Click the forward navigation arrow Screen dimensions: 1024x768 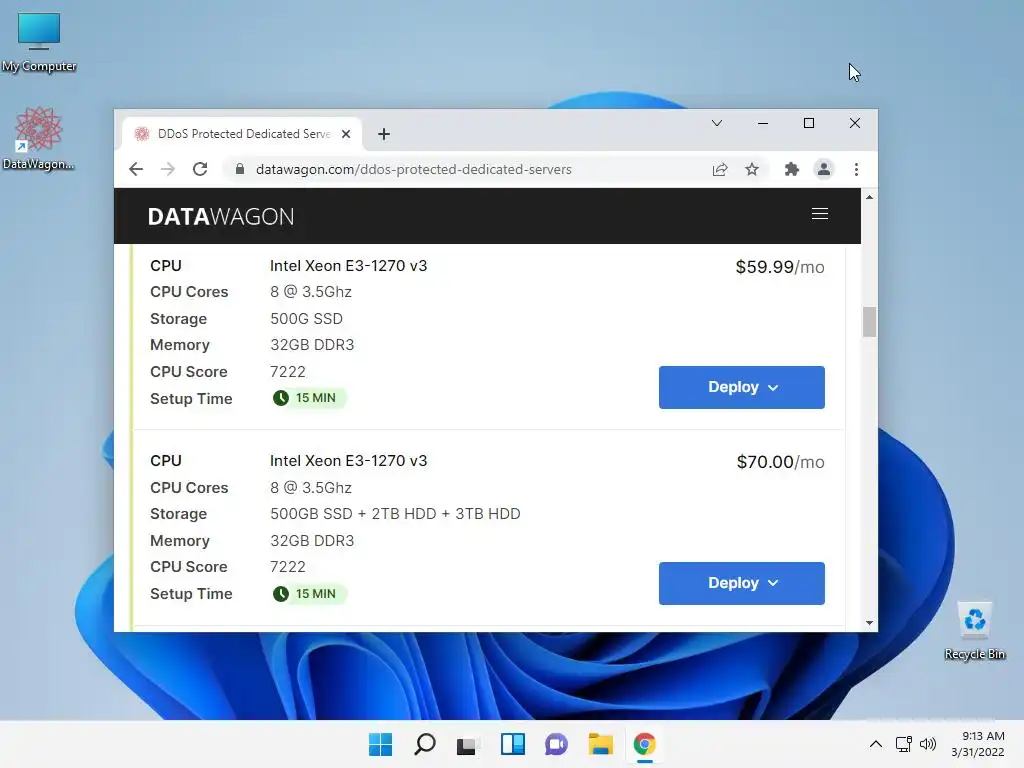tap(168, 169)
